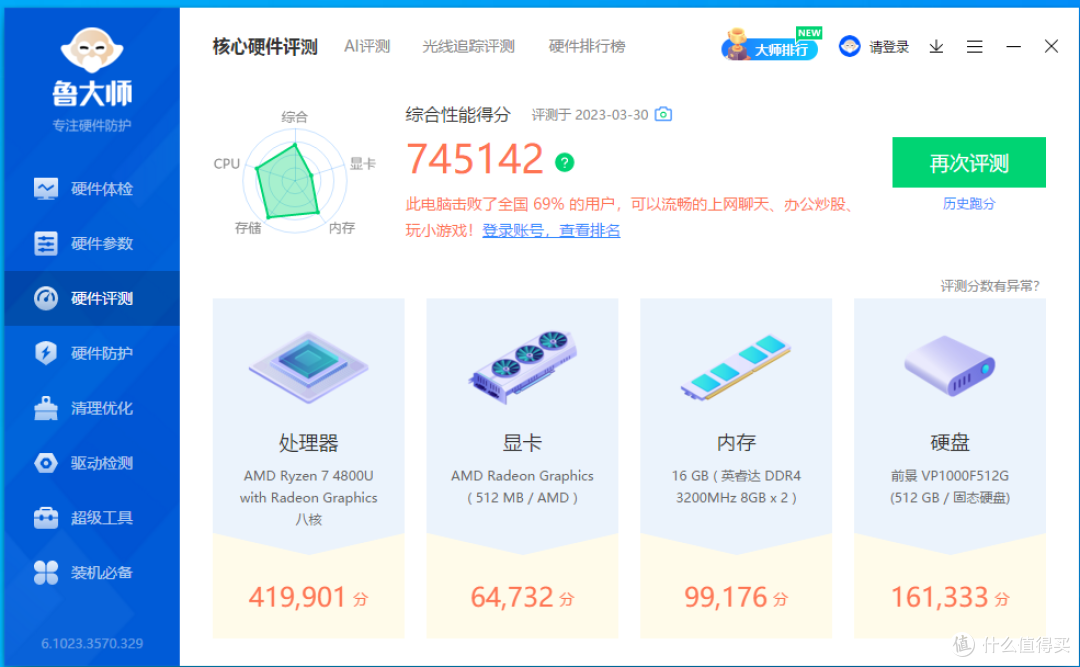Viewport: 1080px width, 667px height.
Task: Click the 评测于 2023-03-30 date text
Action: click(590, 114)
